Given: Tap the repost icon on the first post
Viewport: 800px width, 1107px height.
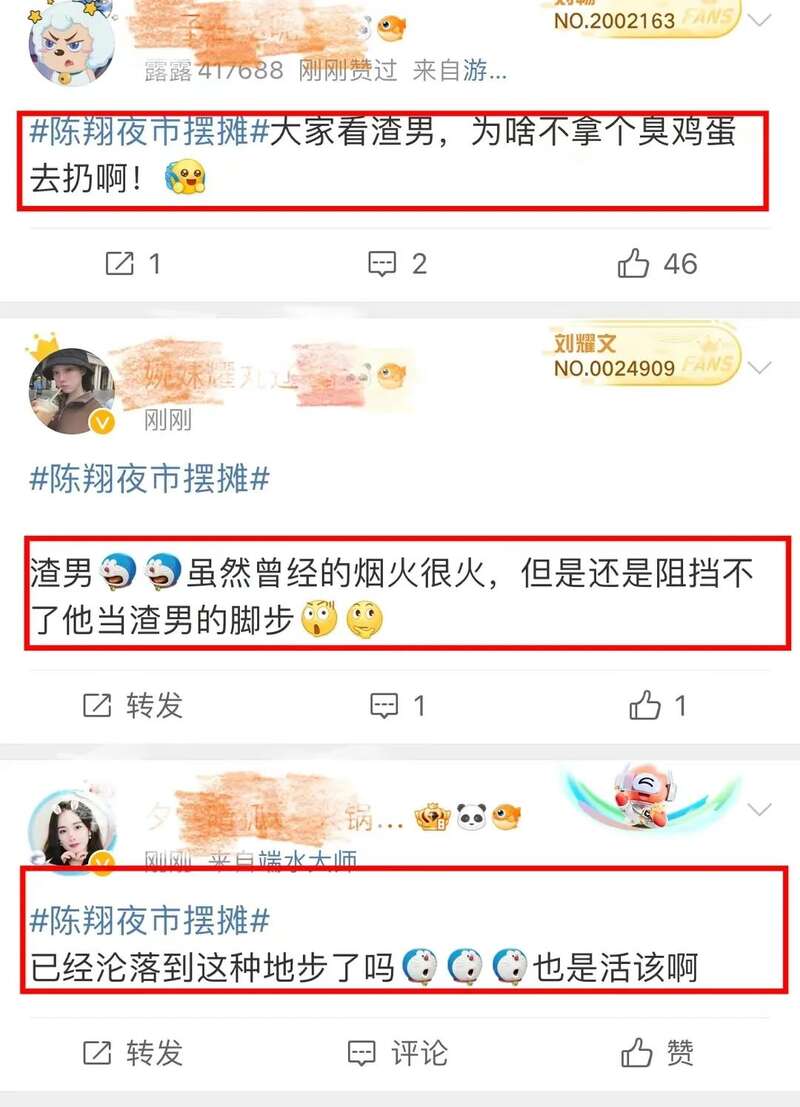Looking at the screenshot, I should click(119, 264).
